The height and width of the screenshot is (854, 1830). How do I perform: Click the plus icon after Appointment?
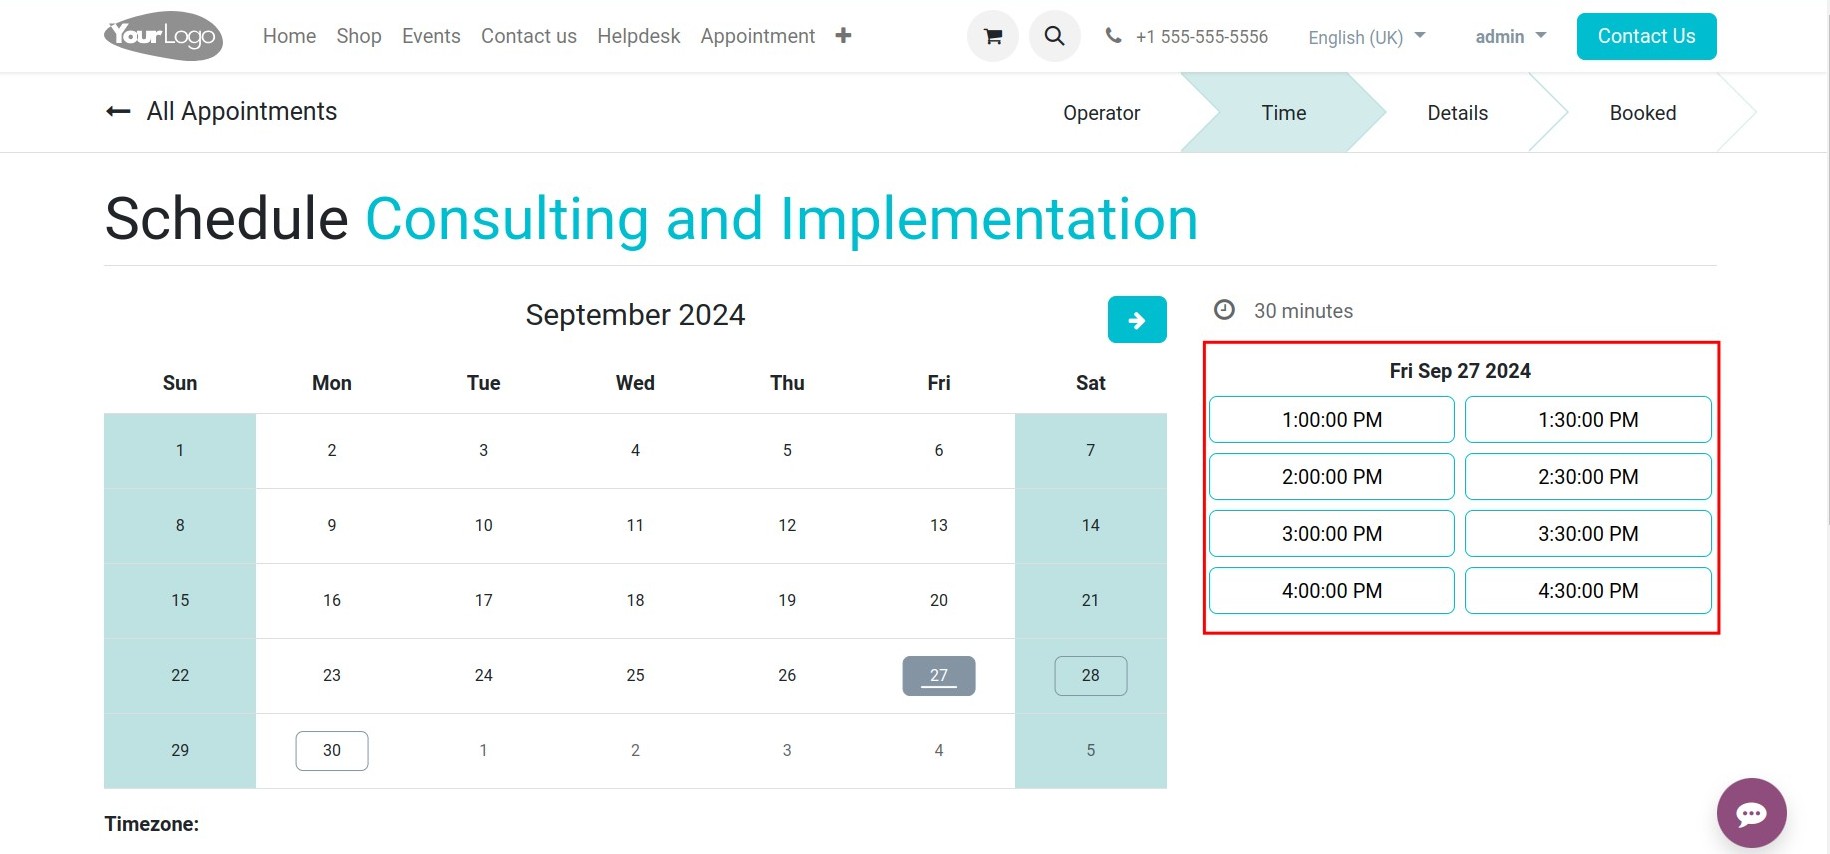tap(843, 36)
